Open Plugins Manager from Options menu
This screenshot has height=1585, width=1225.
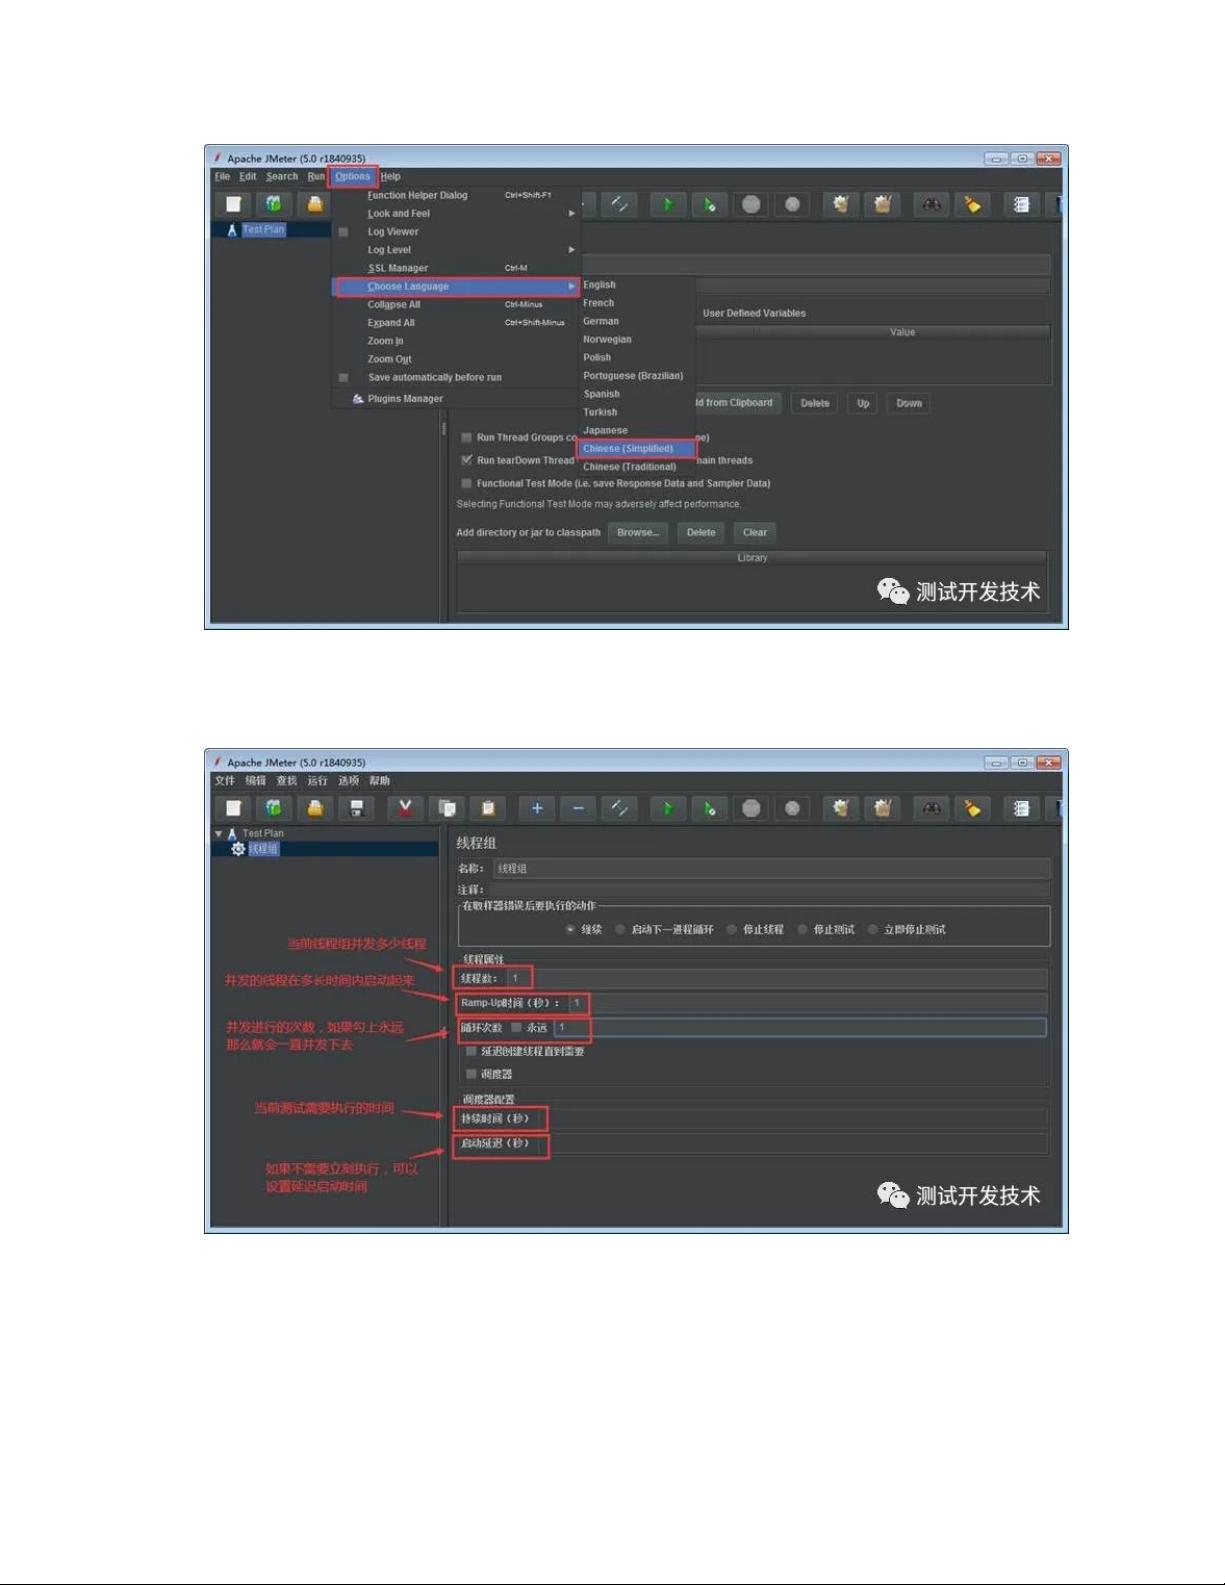click(x=456, y=398)
